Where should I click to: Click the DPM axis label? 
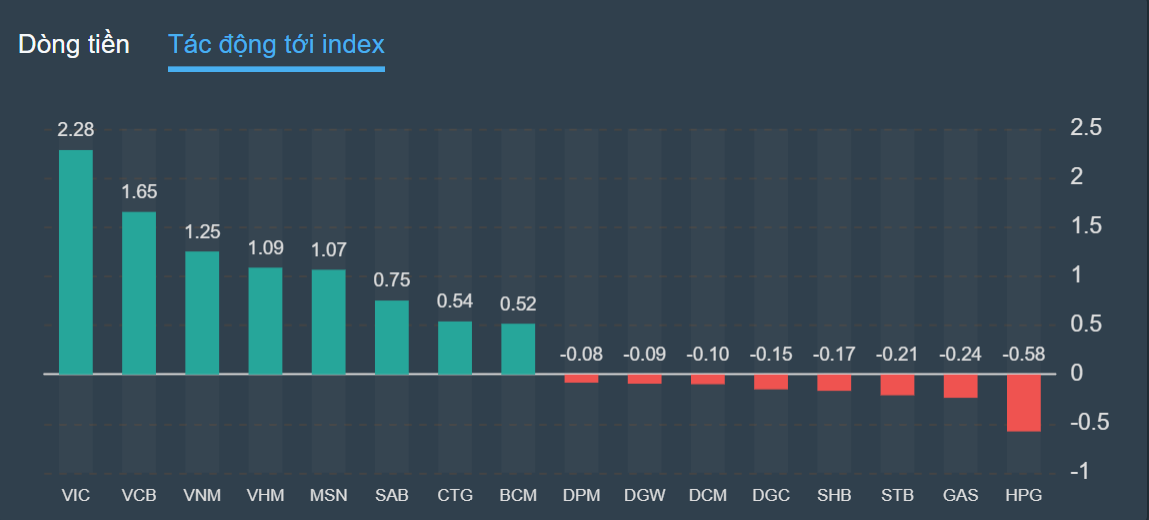(581, 495)
